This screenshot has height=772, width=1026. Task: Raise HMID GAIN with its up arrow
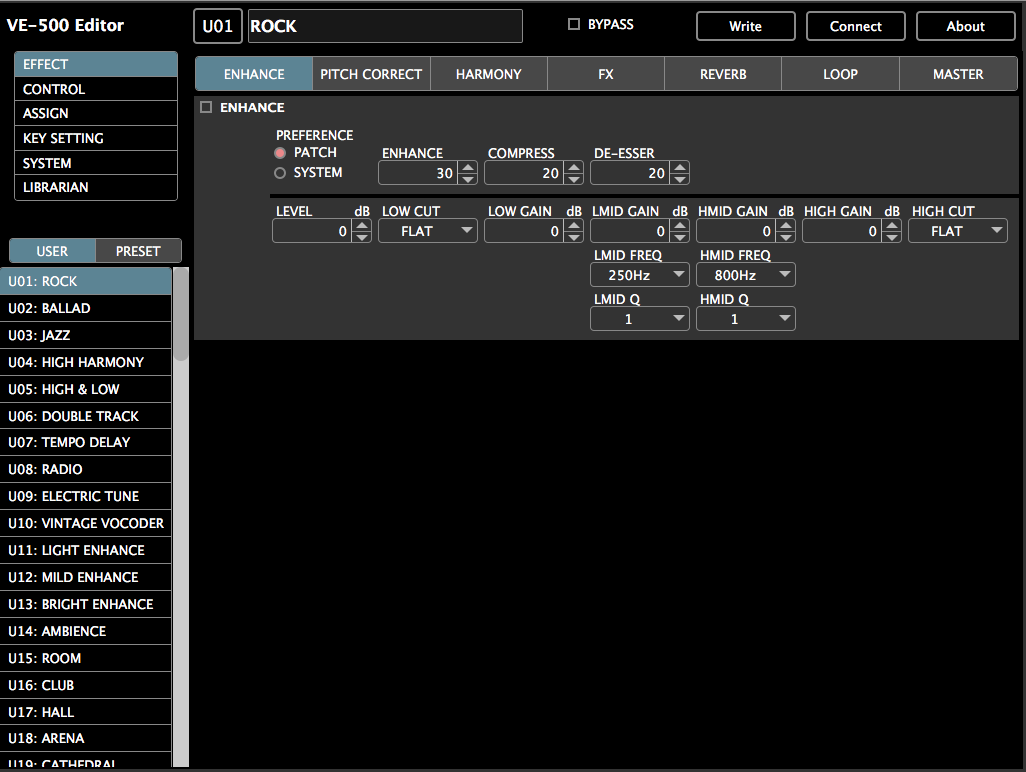tap(786, 226)
